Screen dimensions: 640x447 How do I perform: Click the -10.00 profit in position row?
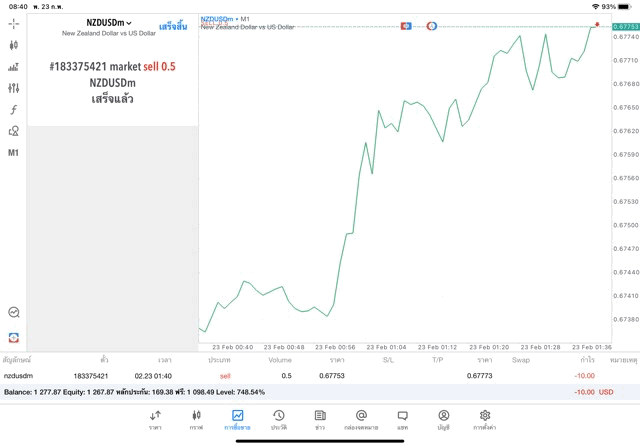click(584, 376)
